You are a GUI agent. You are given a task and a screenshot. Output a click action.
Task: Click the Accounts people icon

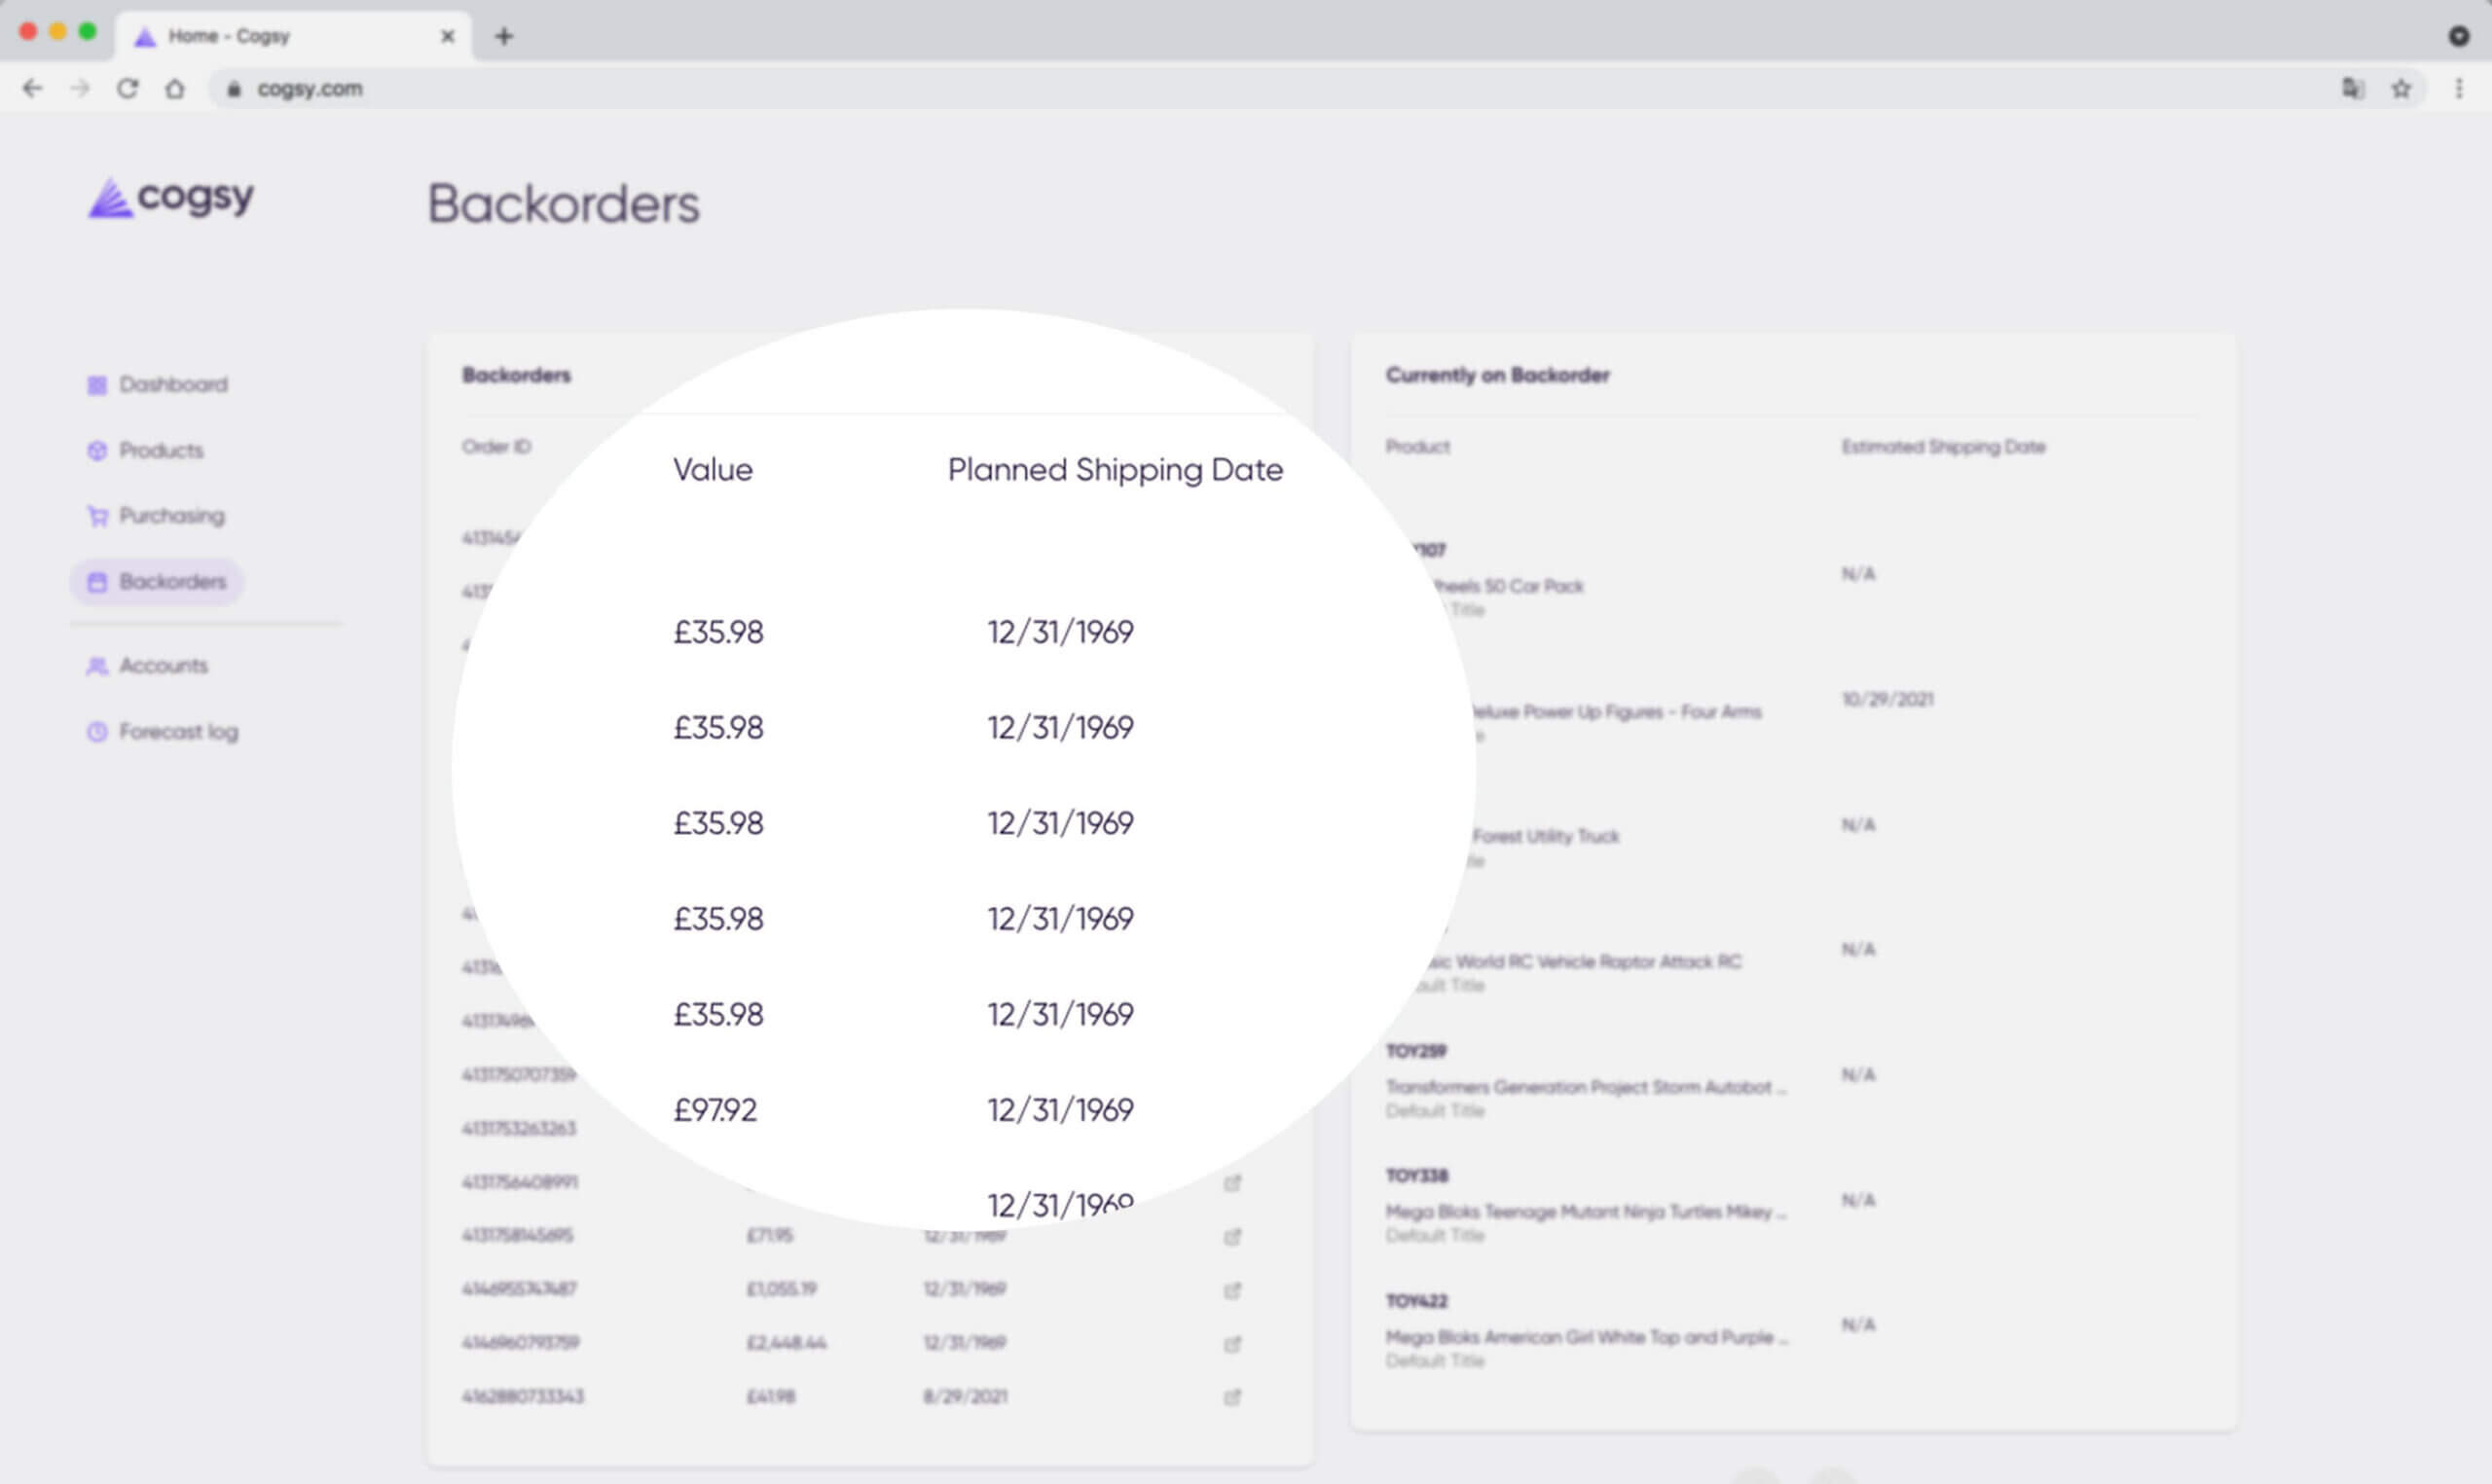(x=97, y=666)
